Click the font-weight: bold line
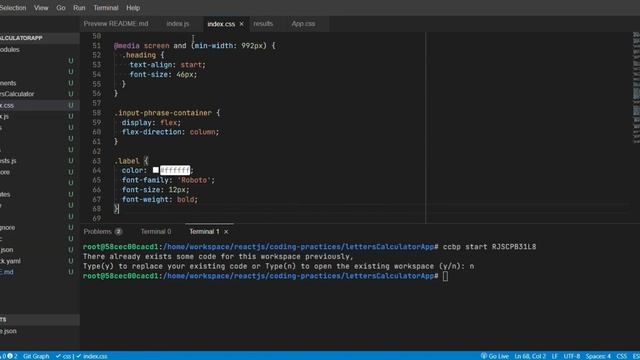The height and width of the screenshot is (360, 640). tap(160, 199)
